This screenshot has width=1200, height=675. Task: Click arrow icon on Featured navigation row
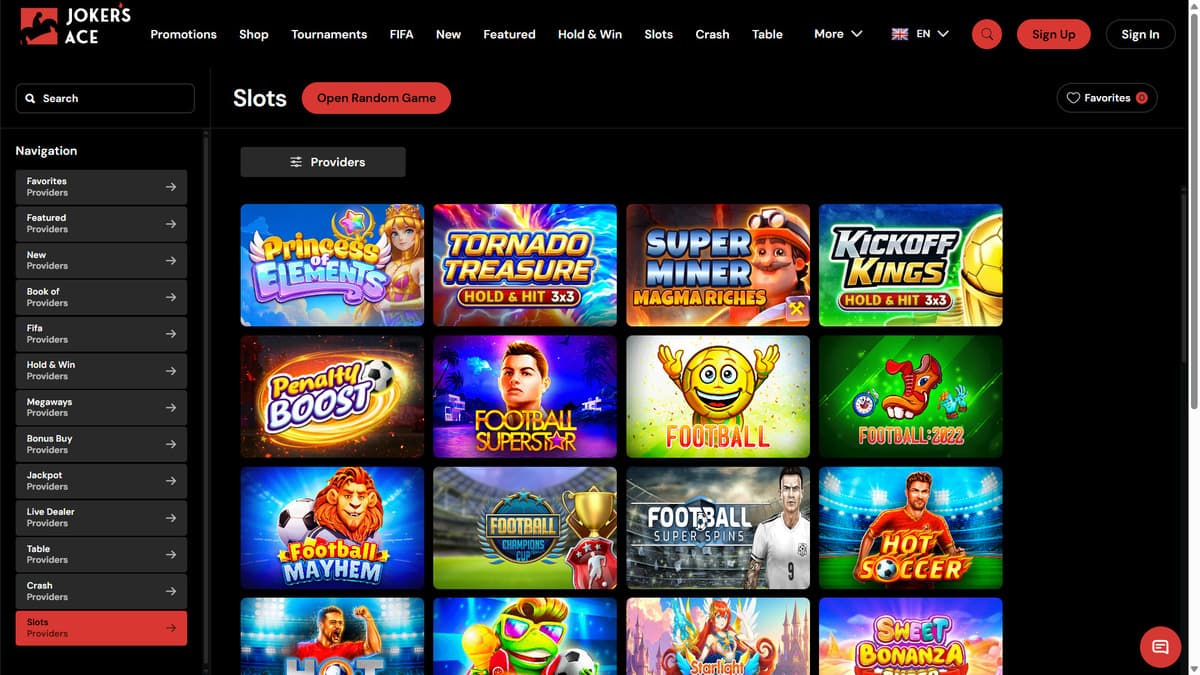click(171, 224)
